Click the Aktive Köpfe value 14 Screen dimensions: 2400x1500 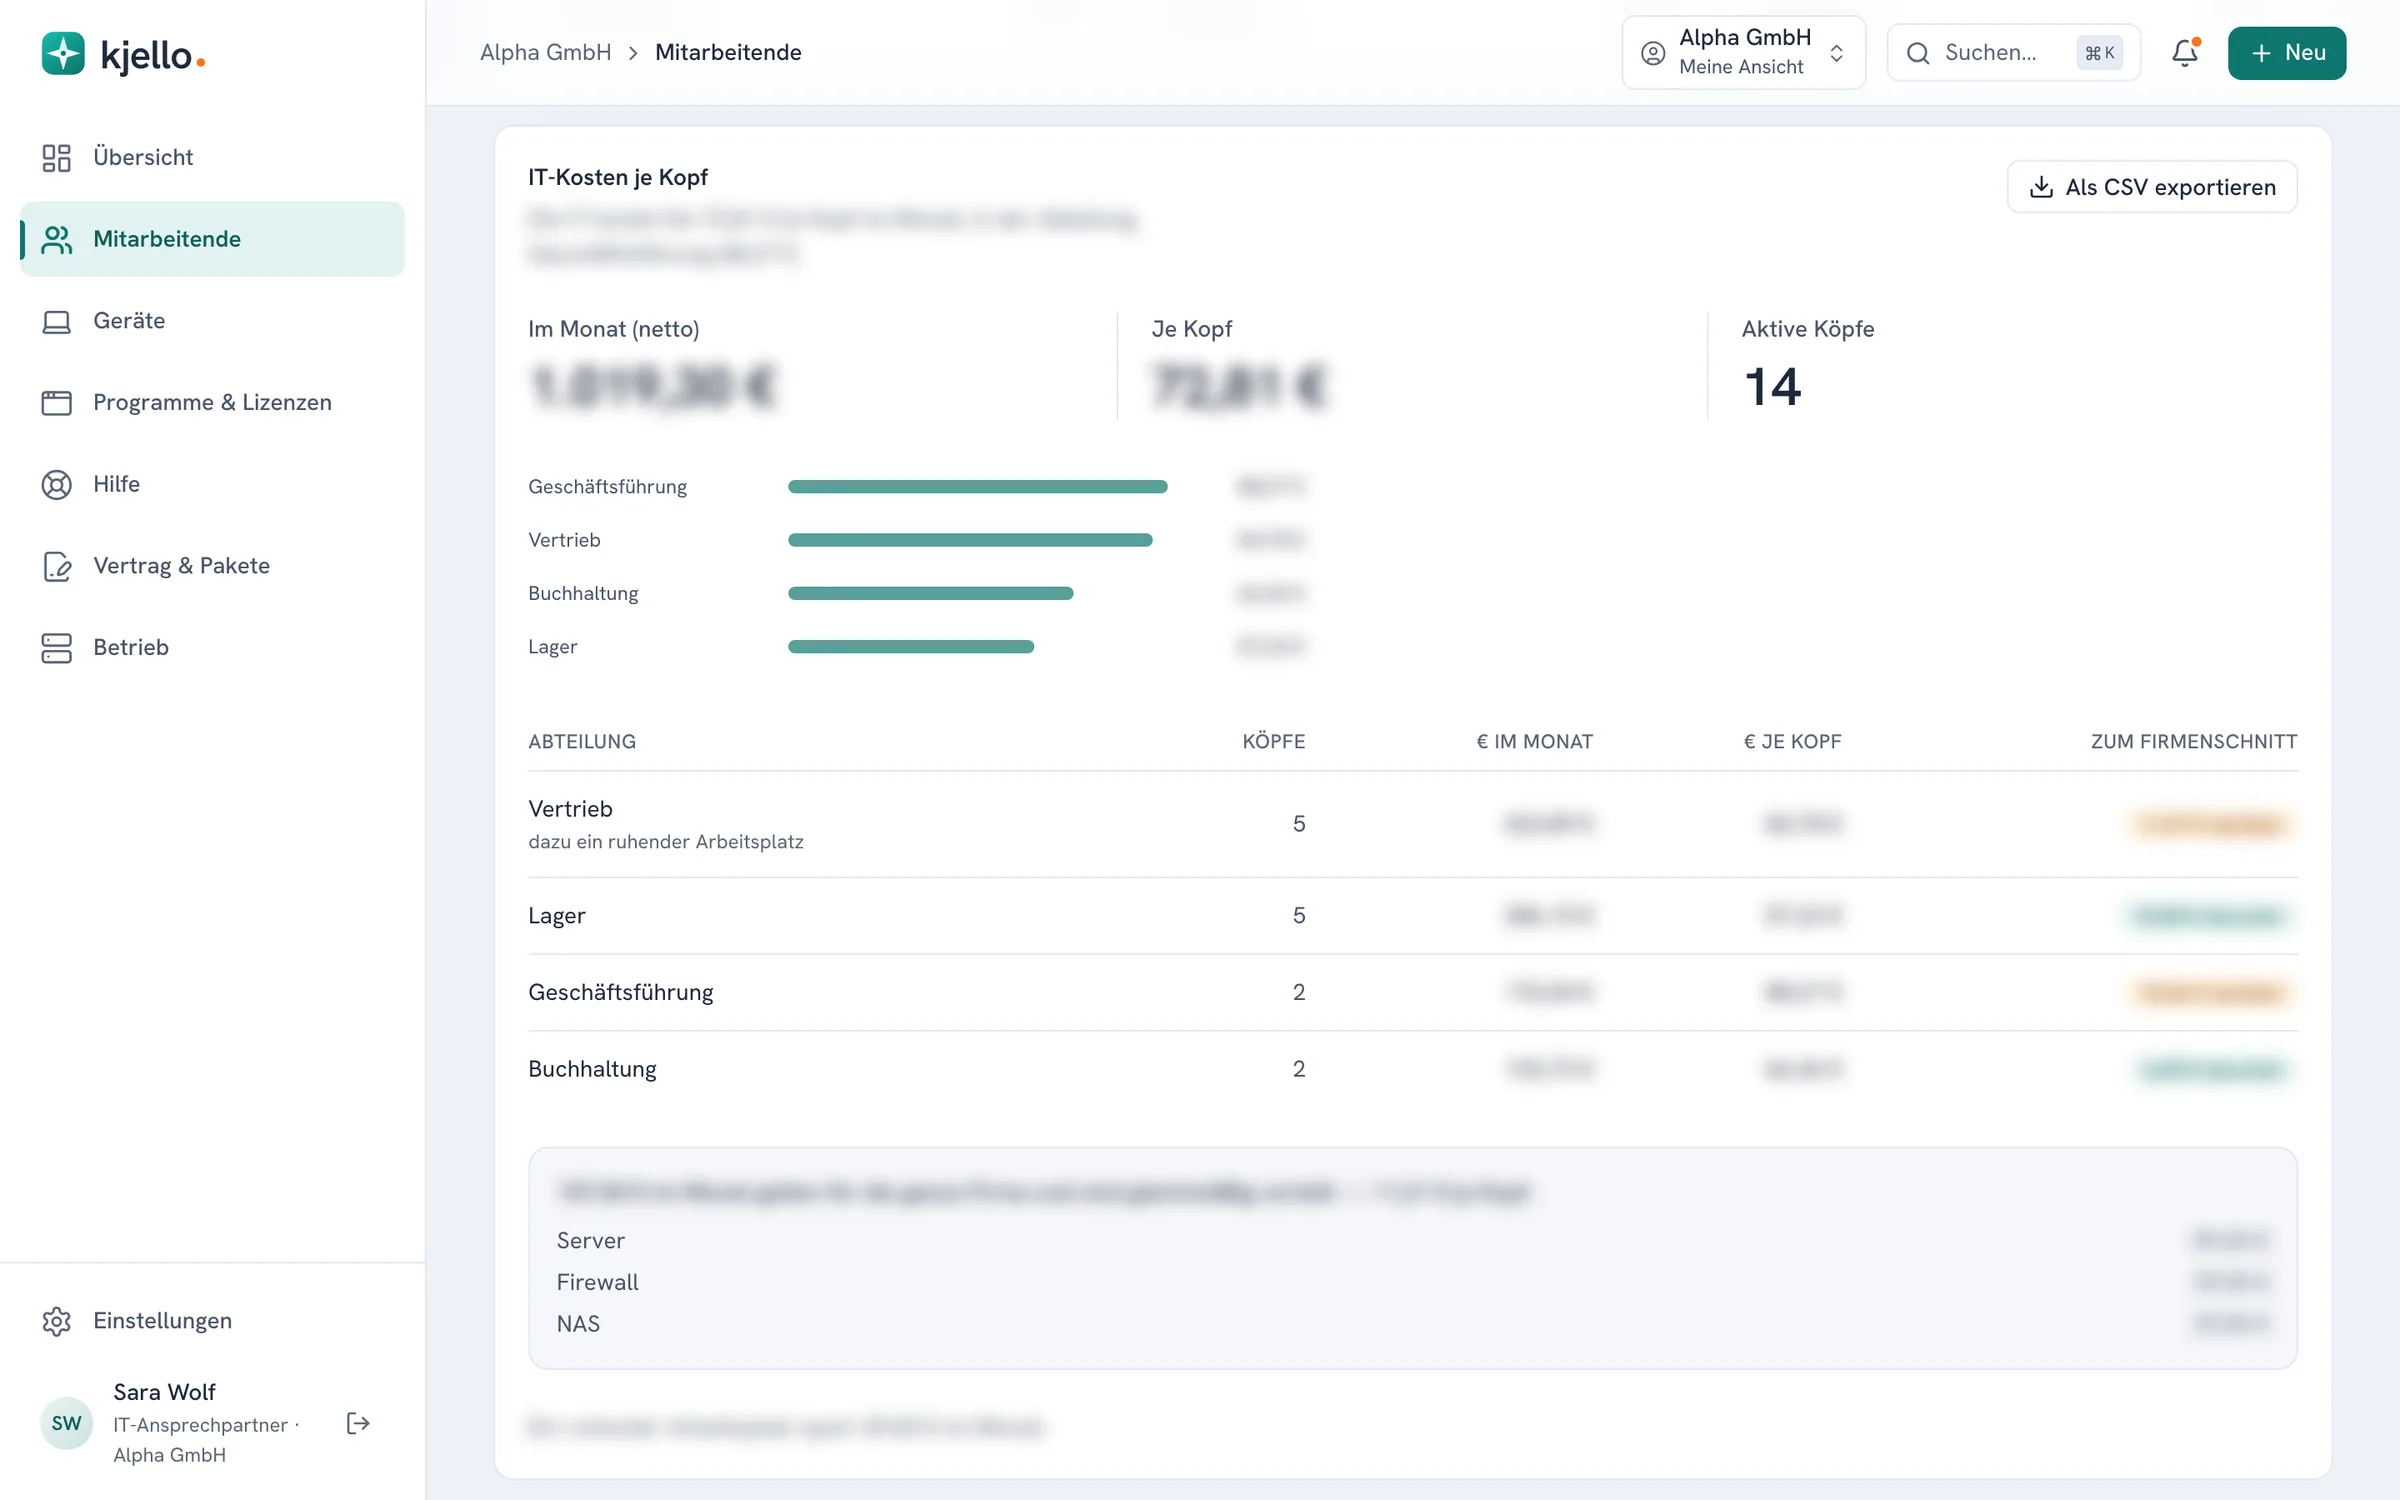pyautogui.click(x=1772, y=387)
